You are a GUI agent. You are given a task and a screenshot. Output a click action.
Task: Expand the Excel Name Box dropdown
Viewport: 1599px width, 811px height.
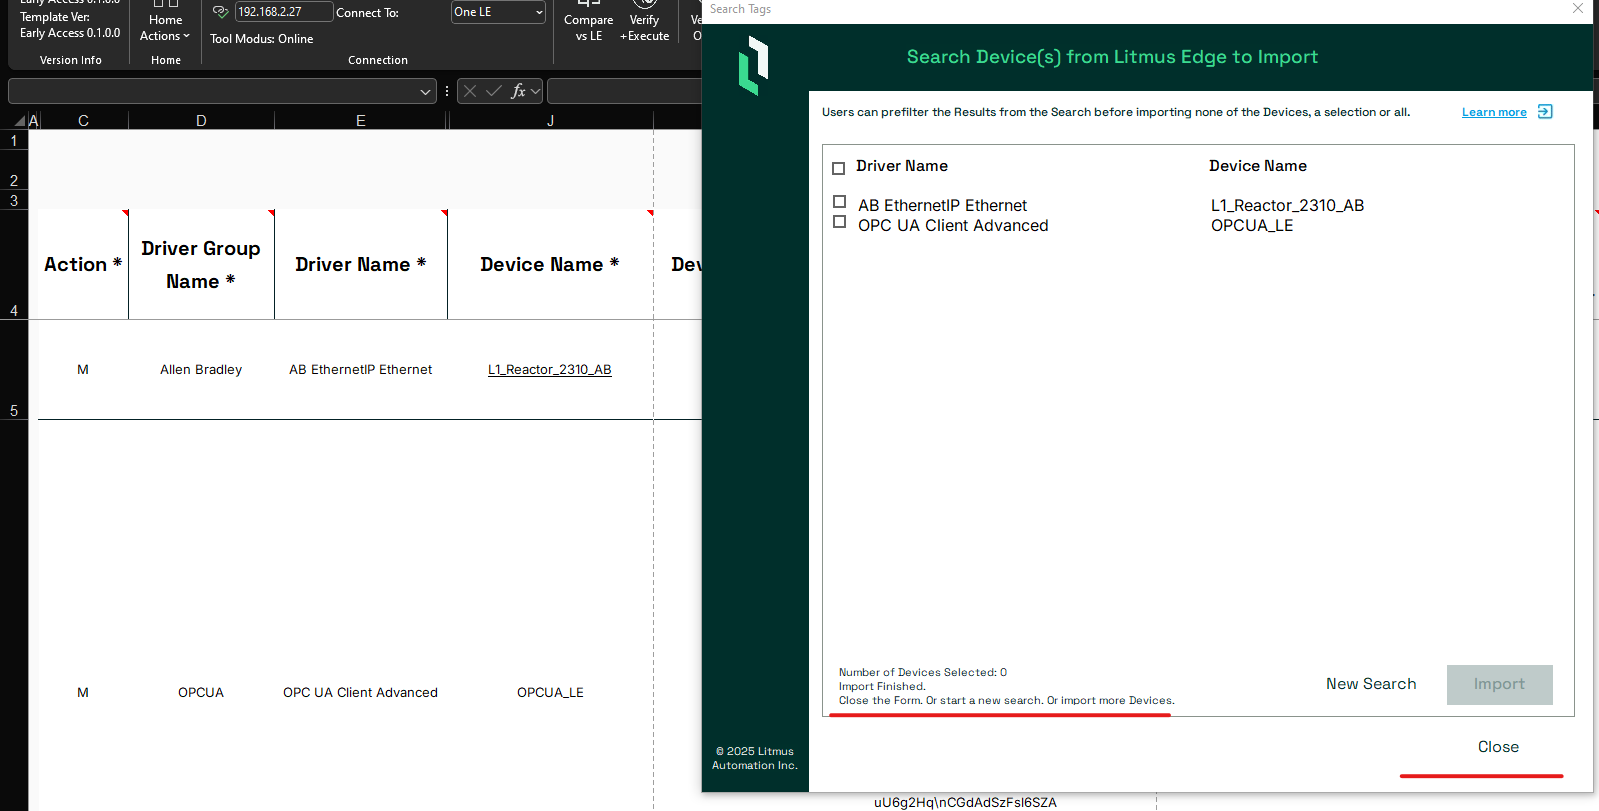tap(425, 92)
